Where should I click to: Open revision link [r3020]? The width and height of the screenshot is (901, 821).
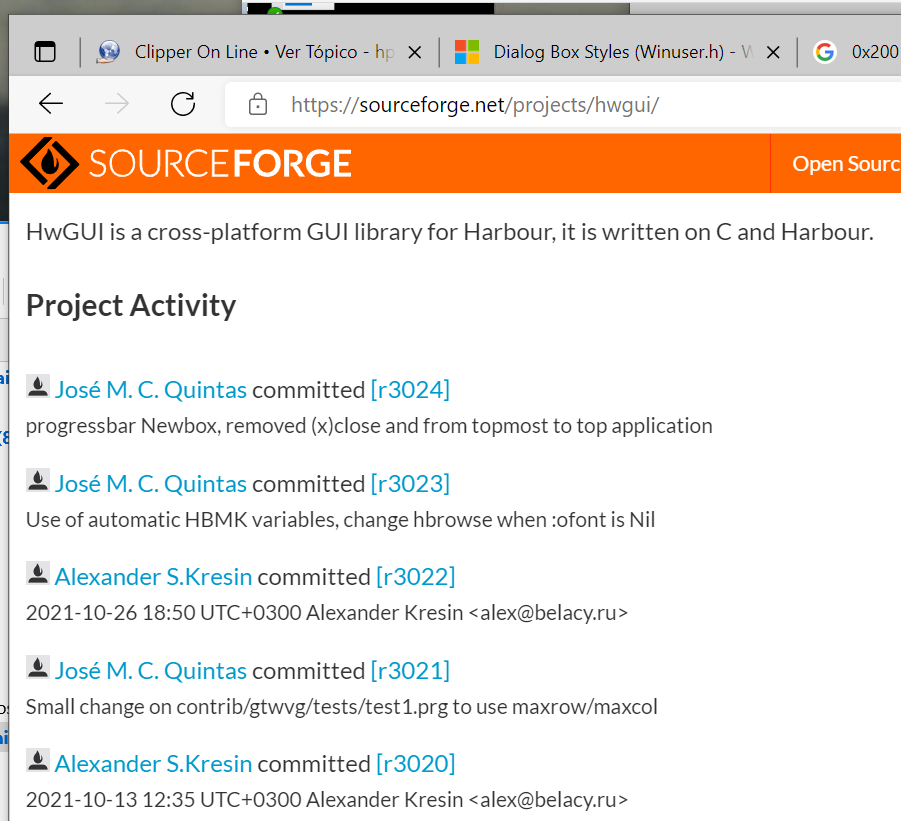(415, 763)
